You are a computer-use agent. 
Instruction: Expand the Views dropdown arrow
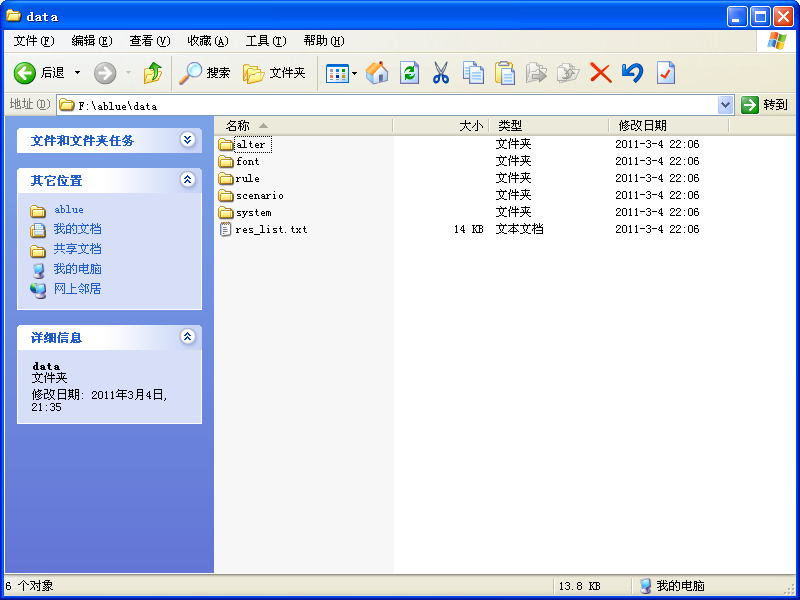coord(355,73)
